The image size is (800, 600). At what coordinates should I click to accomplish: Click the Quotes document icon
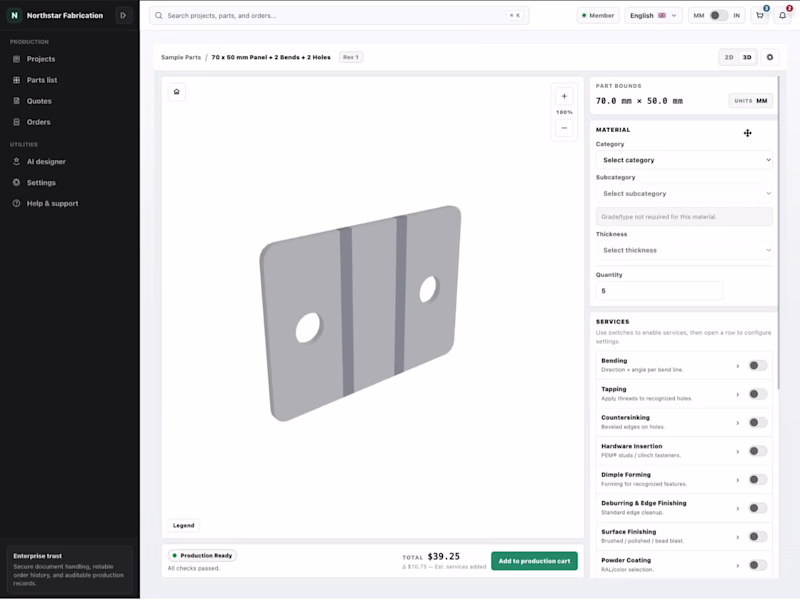(16, 101)
